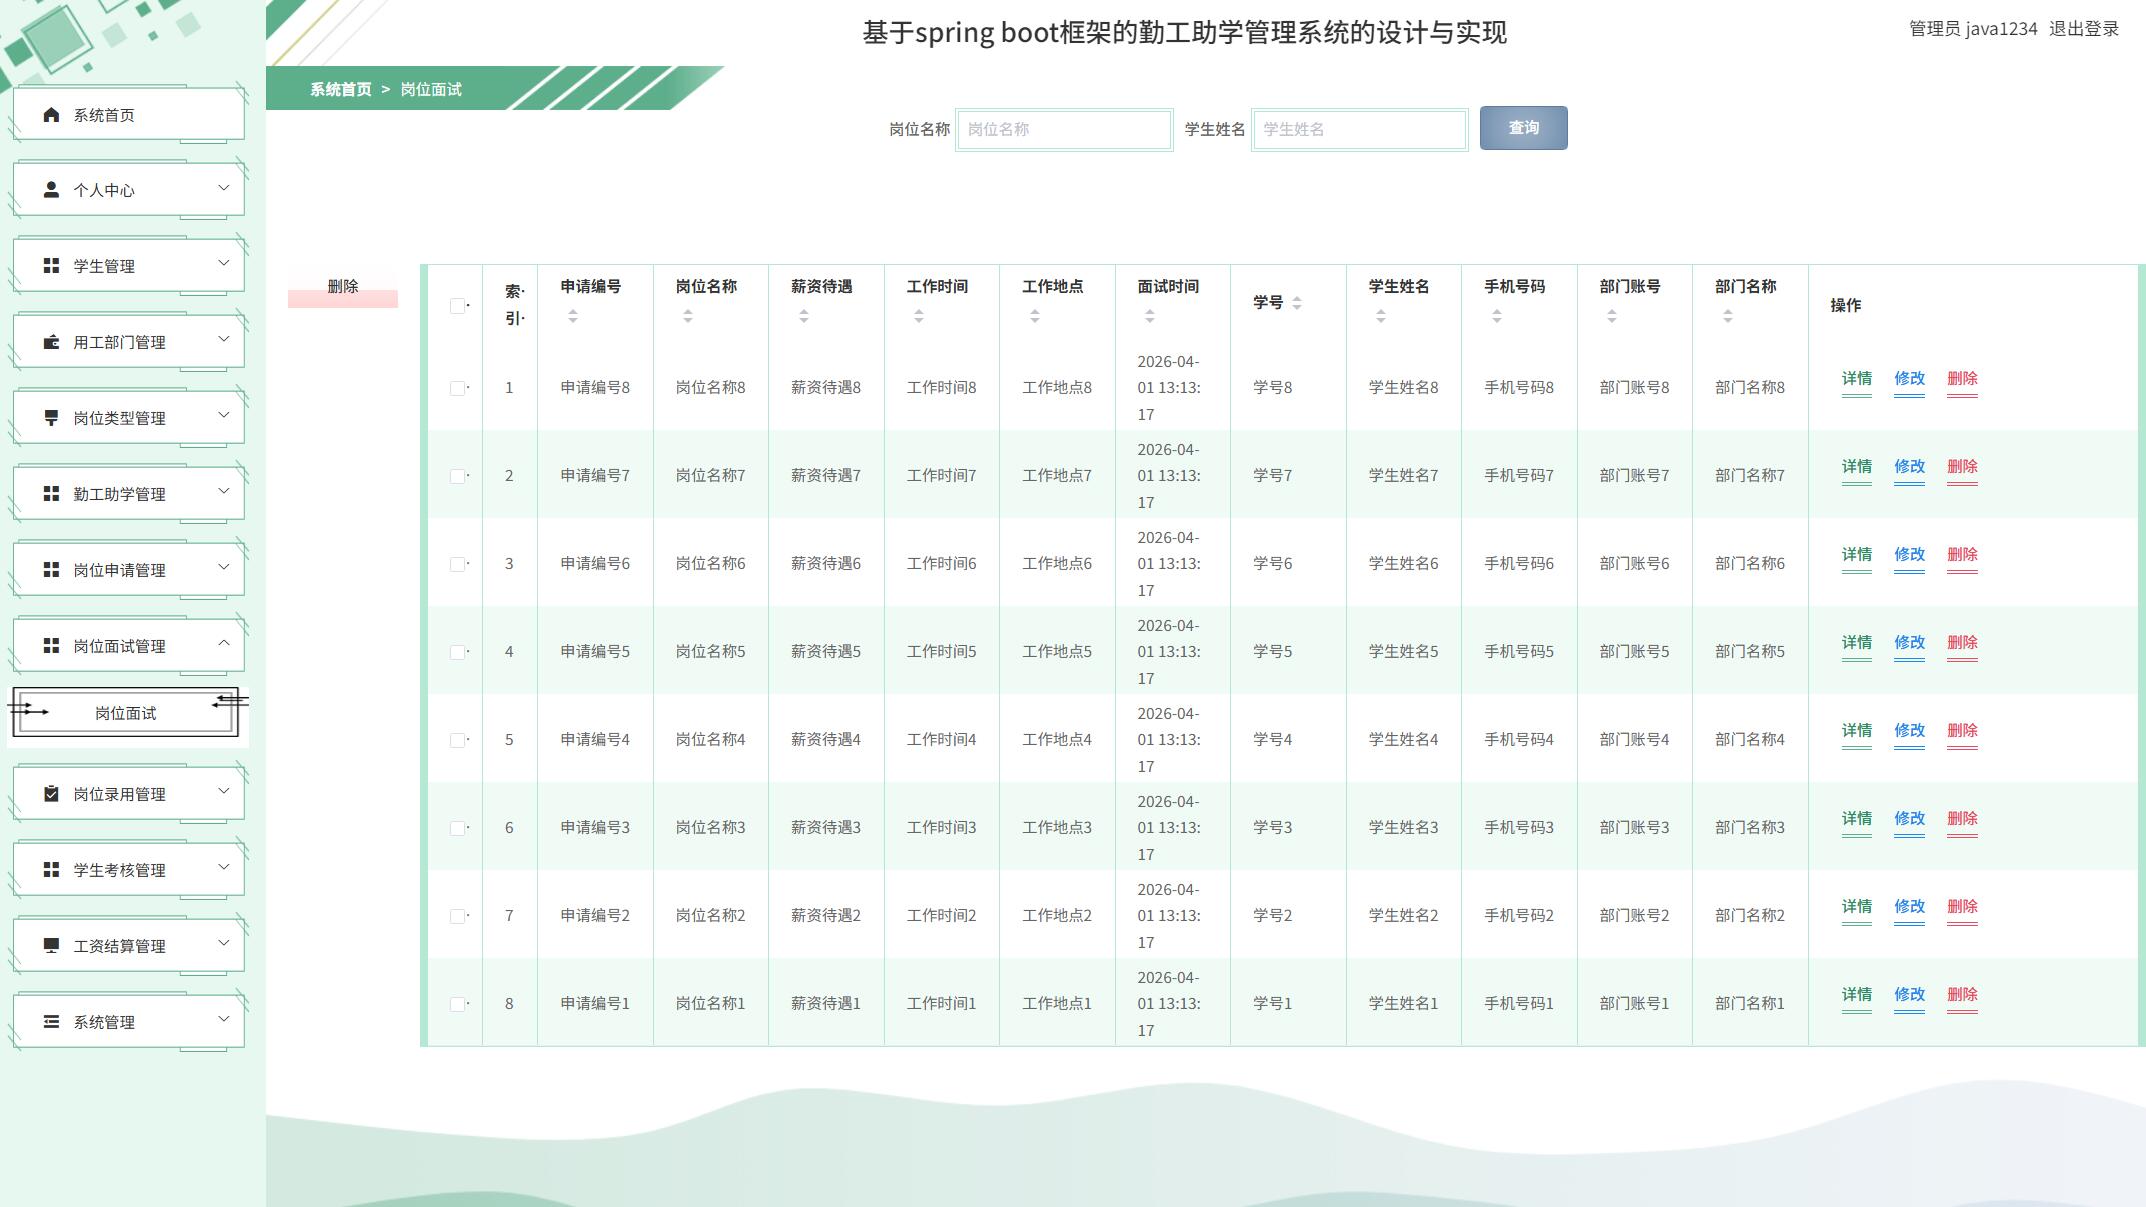2146x1207 pixels.
Task: Click sort arrows in 学号 column header
Action: (1297, 303)
